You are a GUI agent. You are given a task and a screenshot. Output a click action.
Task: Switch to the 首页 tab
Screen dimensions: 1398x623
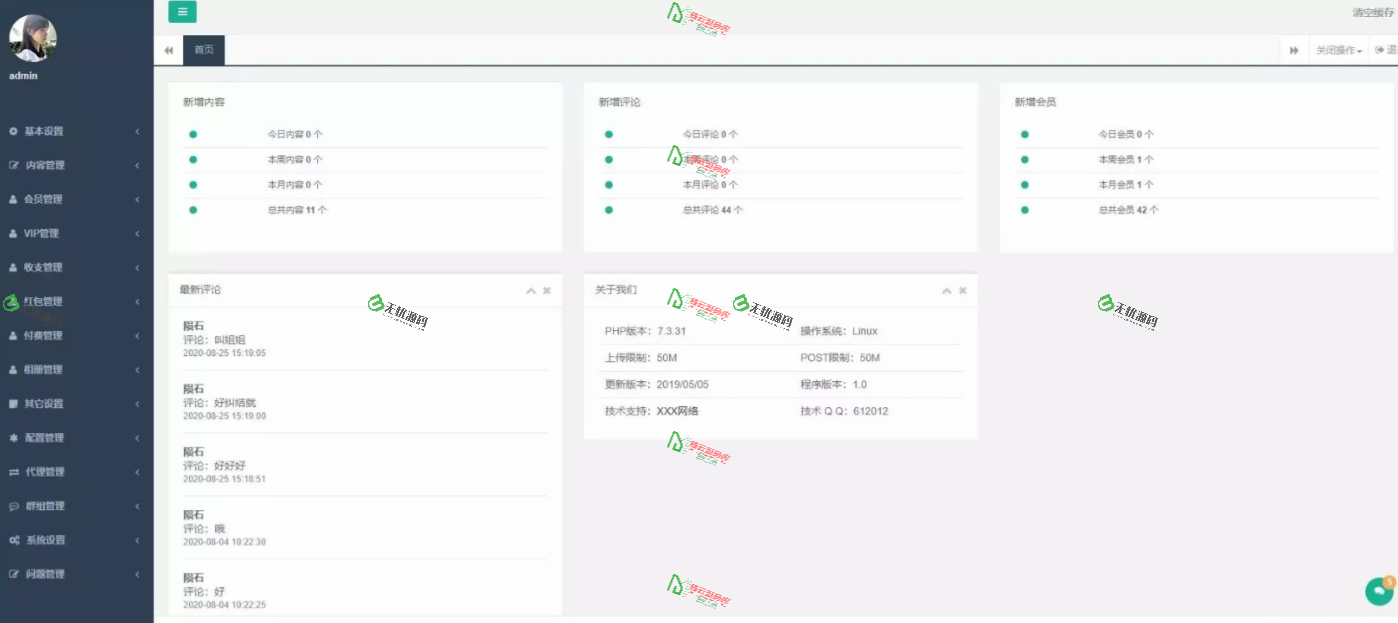[203, 49]
